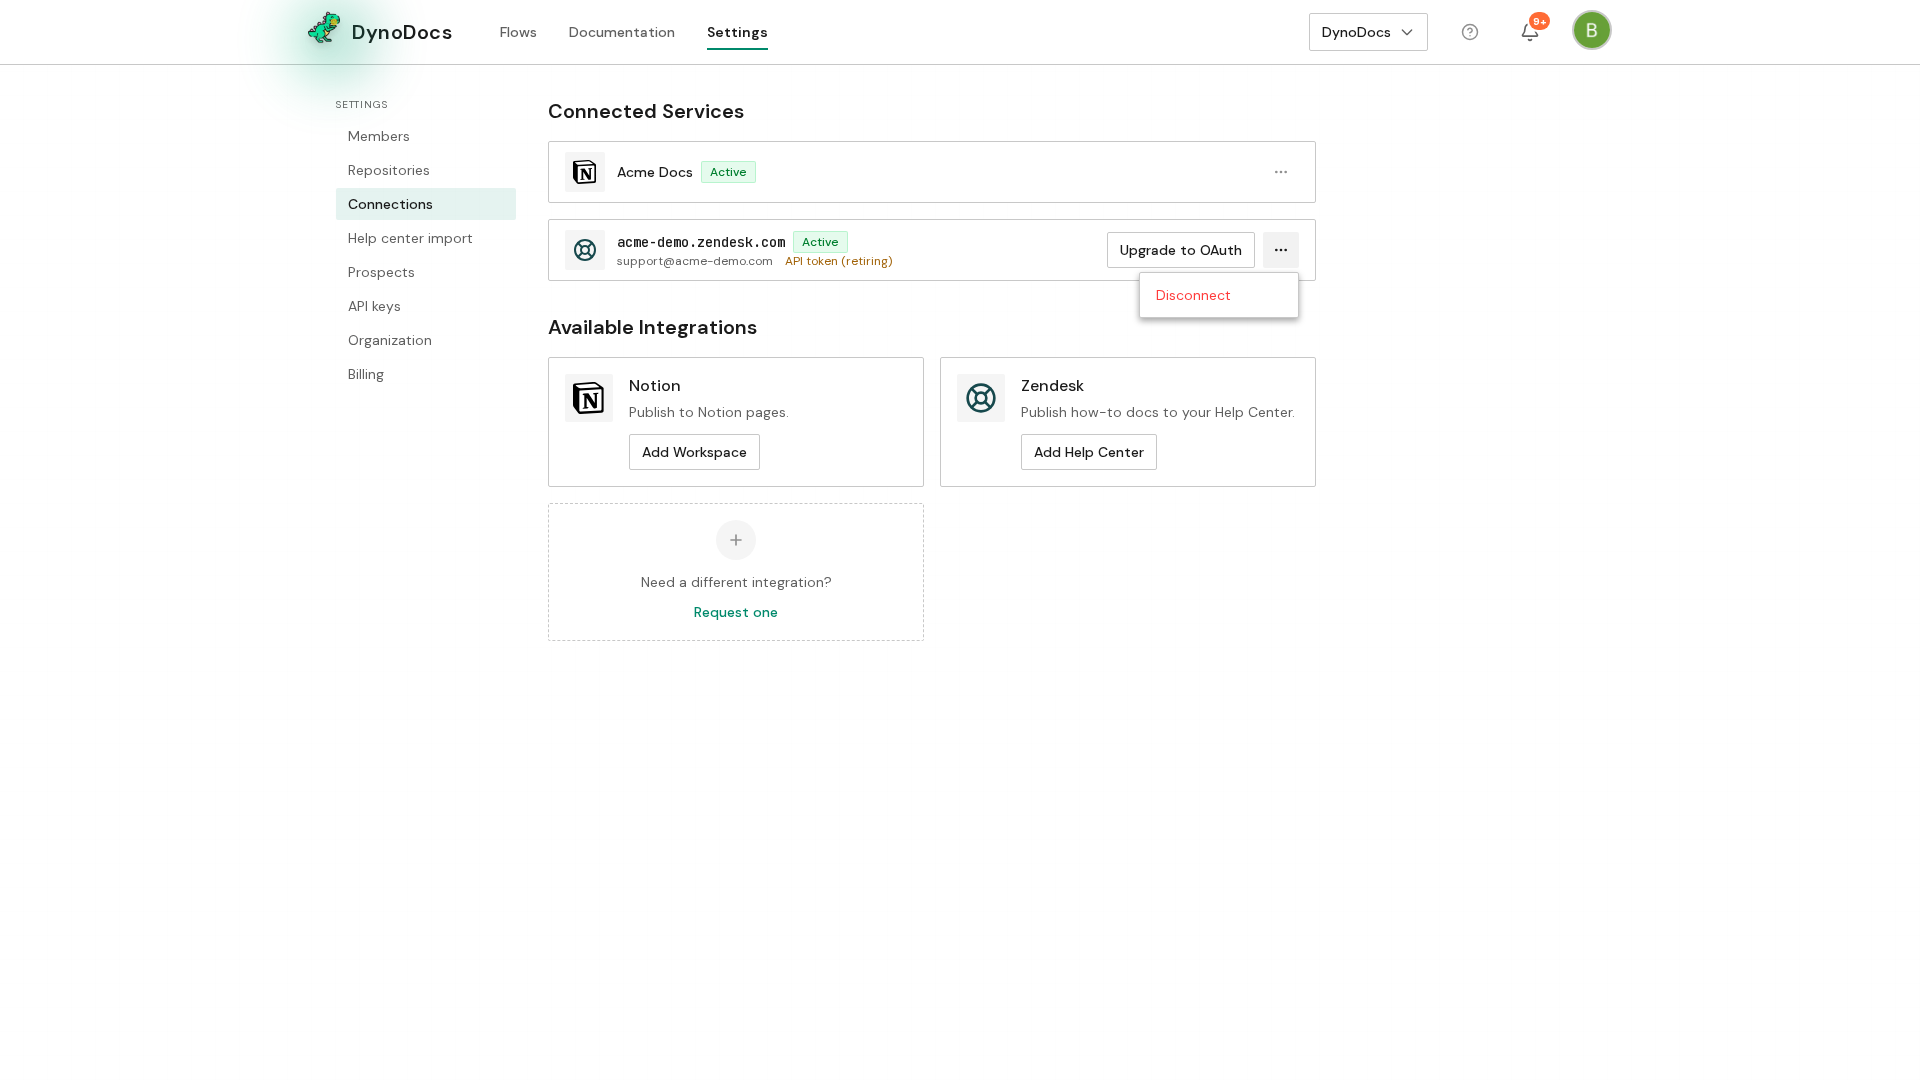Click the DynoDocs brand name text
1920x1080 pixels.
[402, 32]
